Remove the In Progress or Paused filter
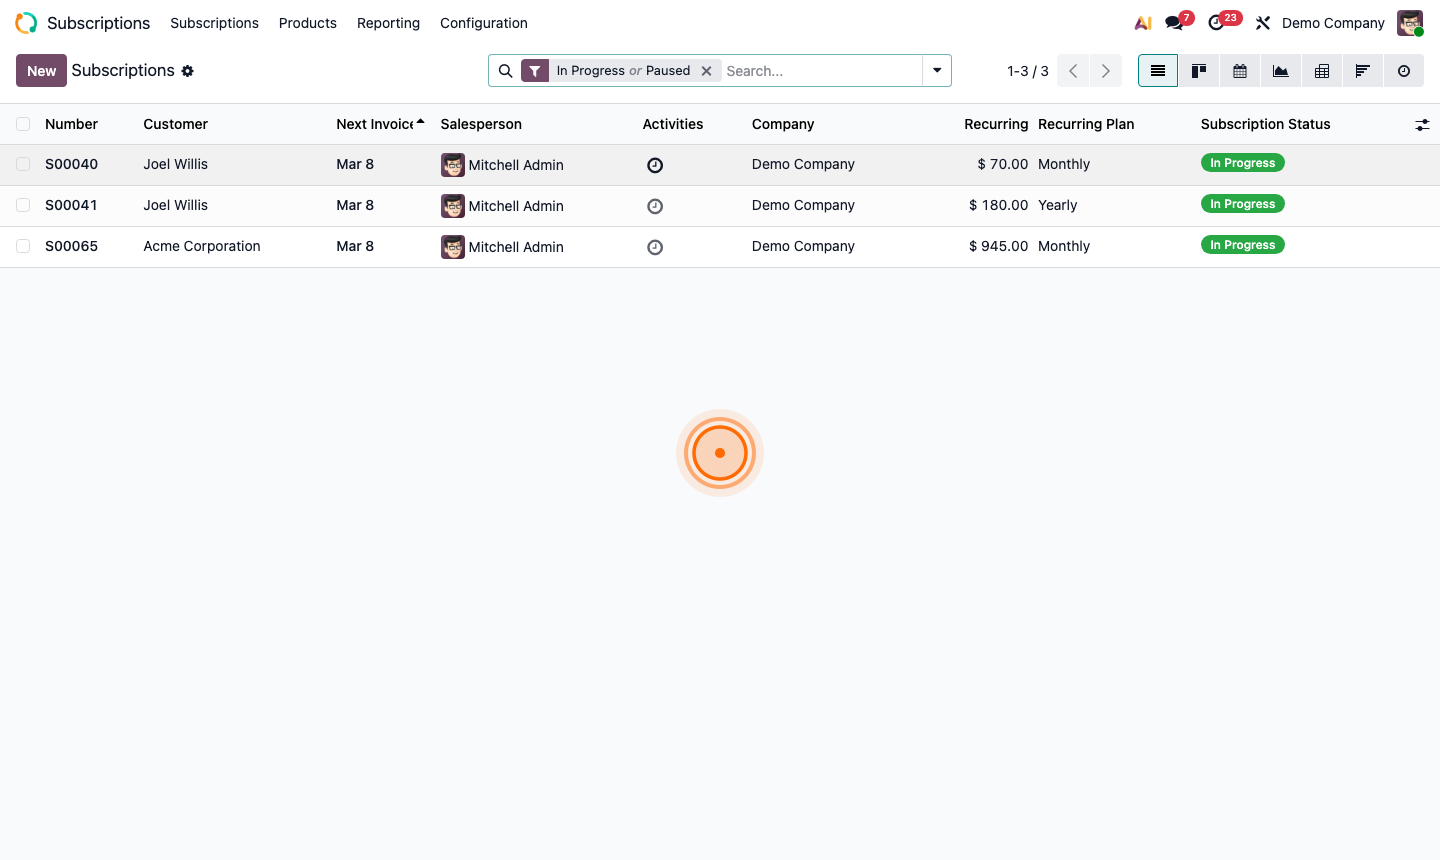Image resolution: width=1440 pixels, height=860 pixels. coord(706,71)
